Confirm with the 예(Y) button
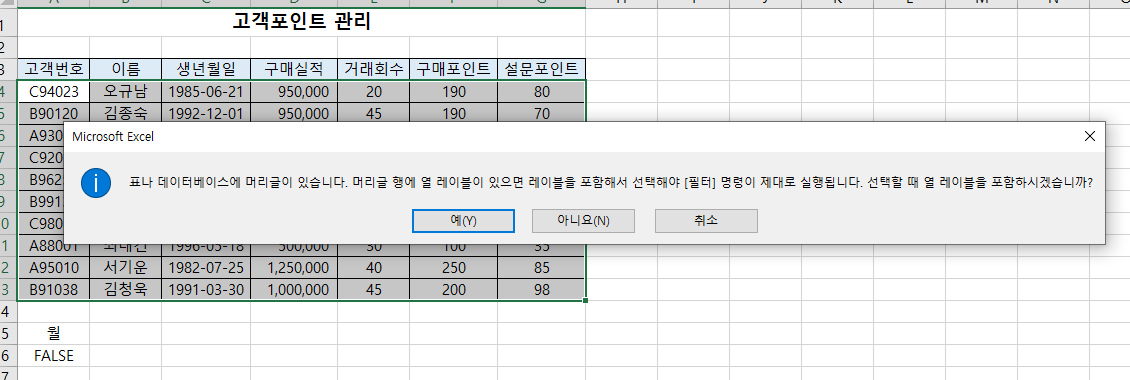 [463, 221]
